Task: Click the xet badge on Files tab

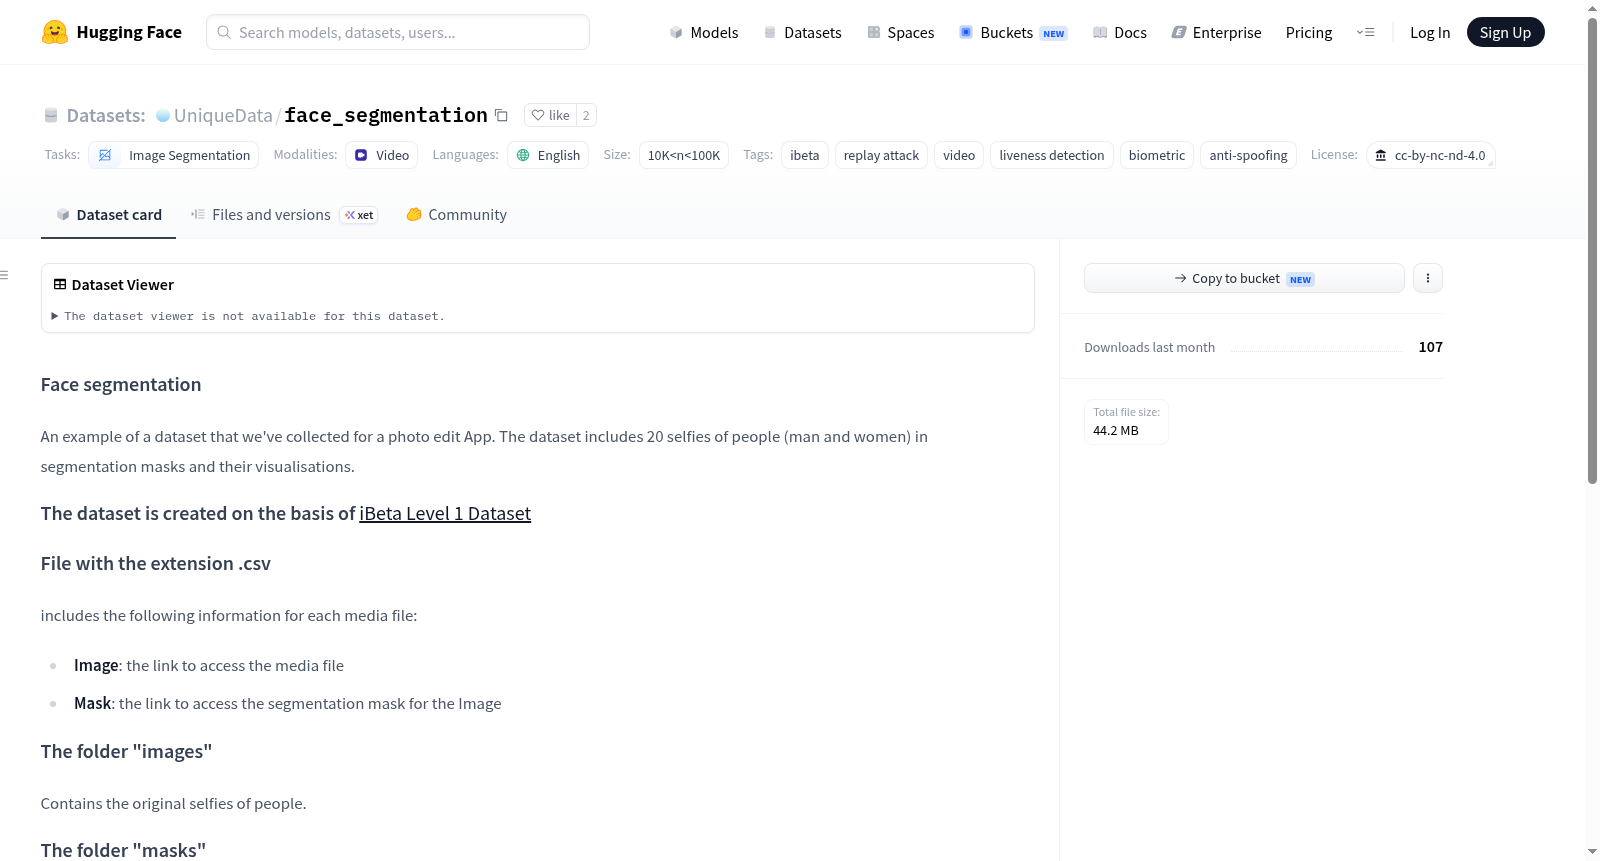Action: [x=359, y=215]
